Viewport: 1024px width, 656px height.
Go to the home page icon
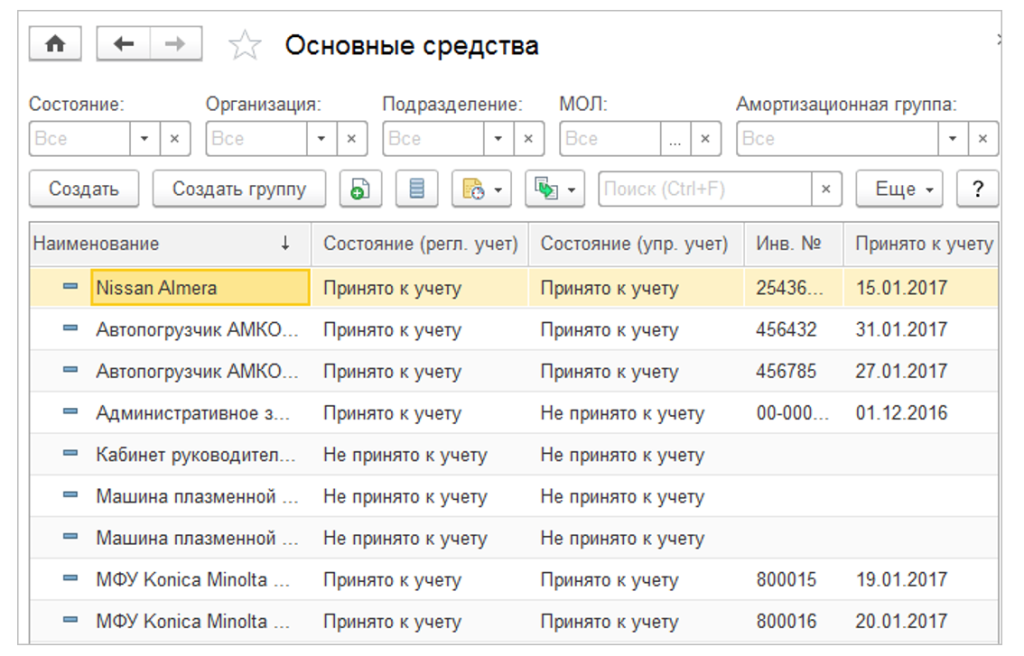click(56, 44)
